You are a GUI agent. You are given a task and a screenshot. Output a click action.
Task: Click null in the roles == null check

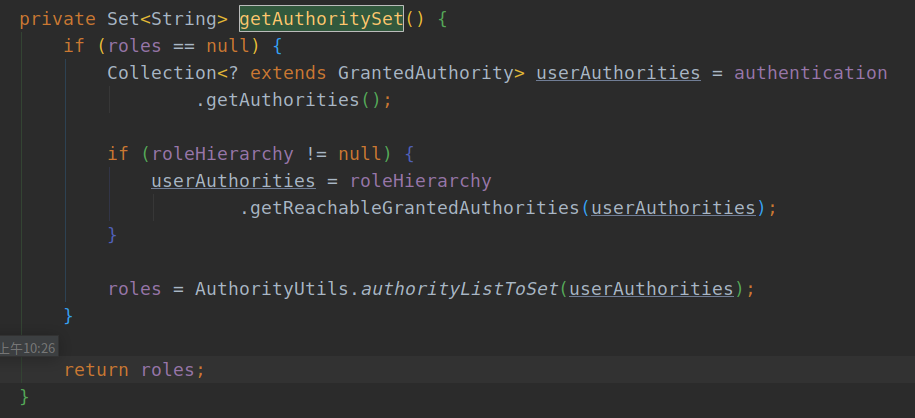(x=228, y=46)
